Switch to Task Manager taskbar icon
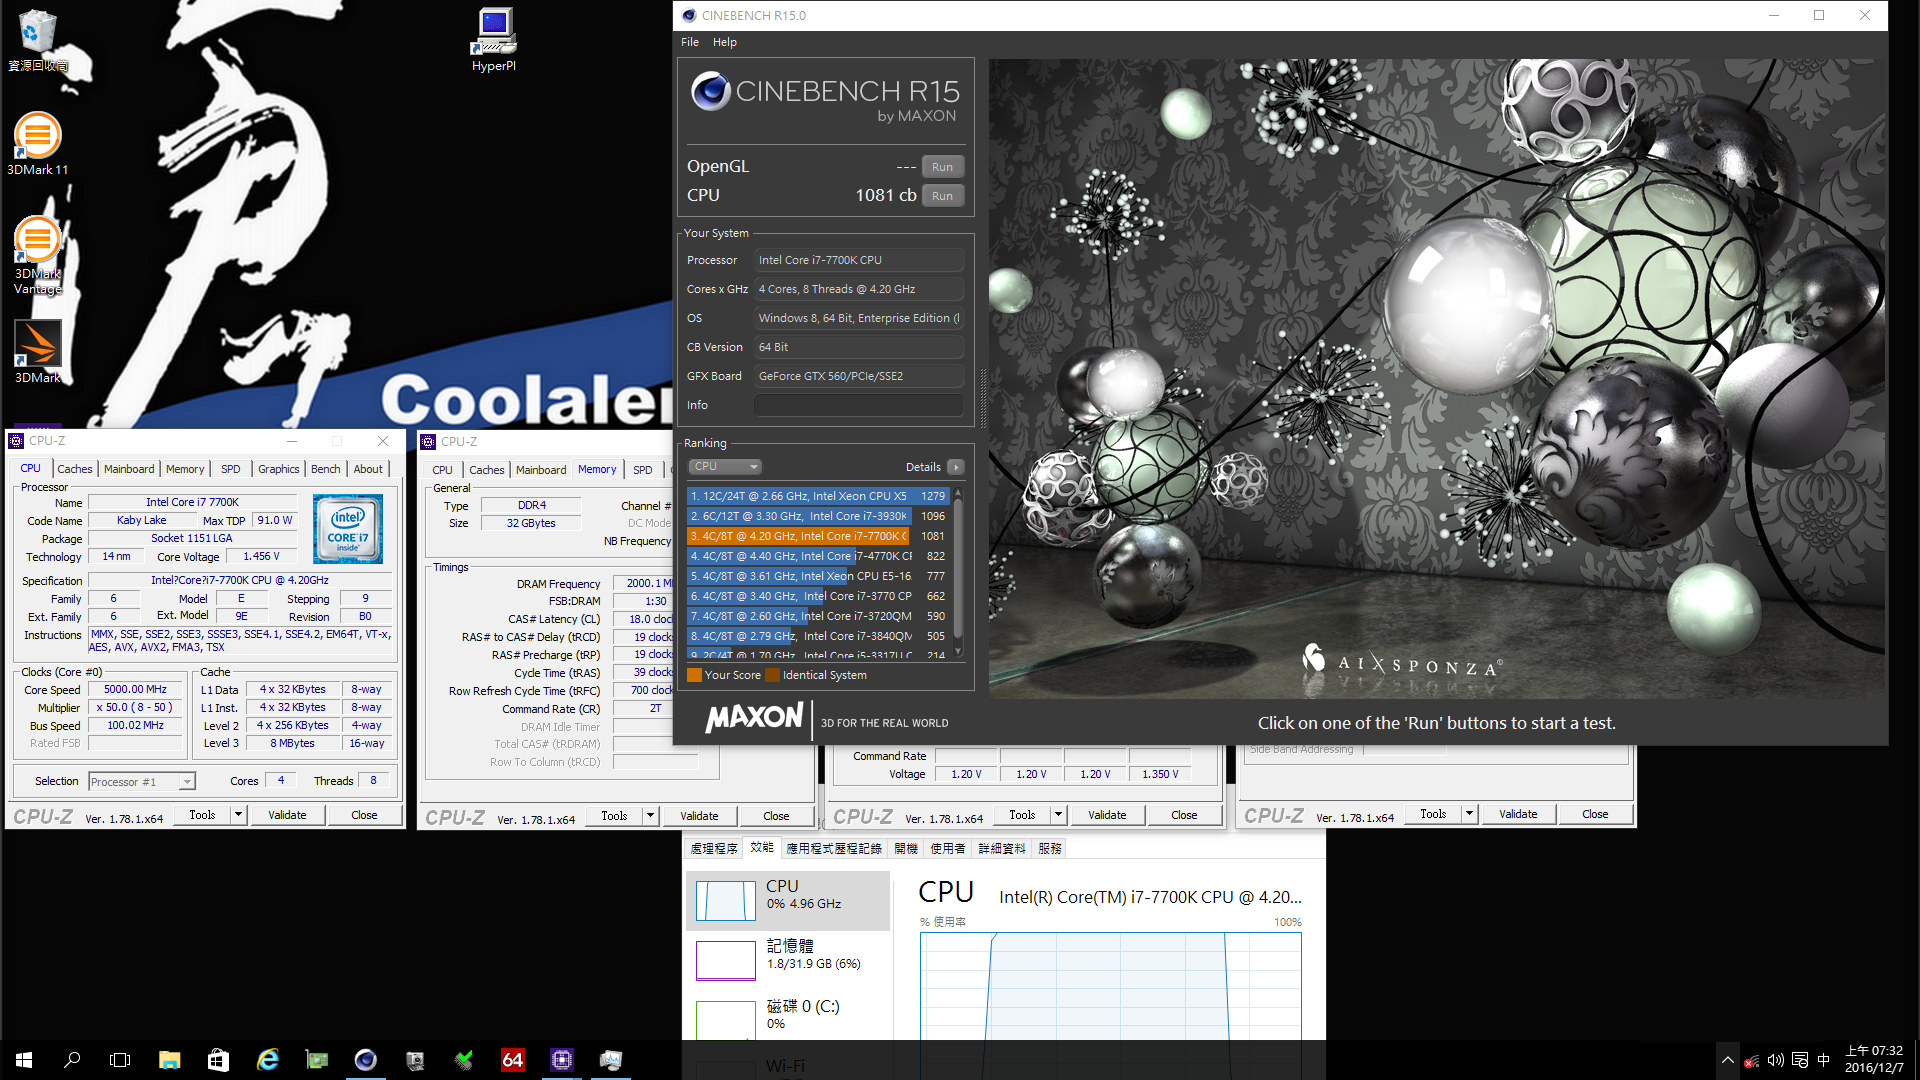Screen dimensions: 1920x1080 611,1060
